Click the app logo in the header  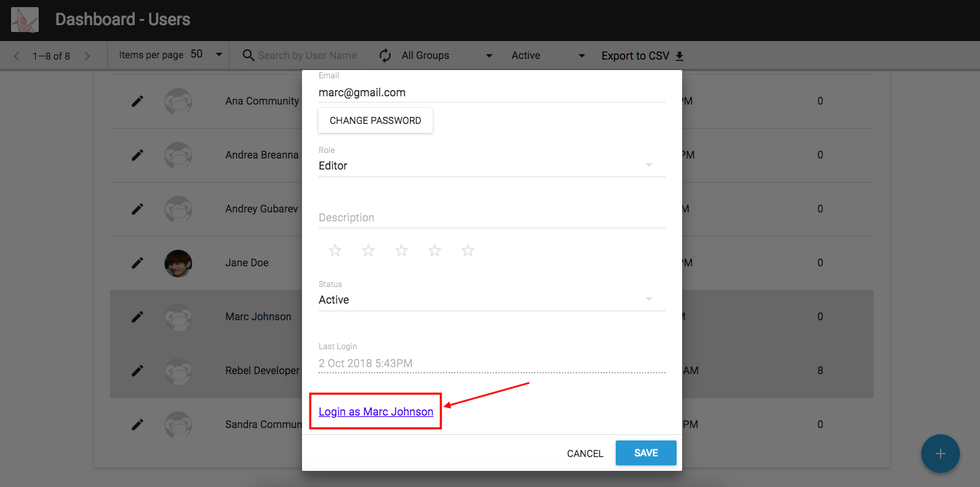coord(24,20)
